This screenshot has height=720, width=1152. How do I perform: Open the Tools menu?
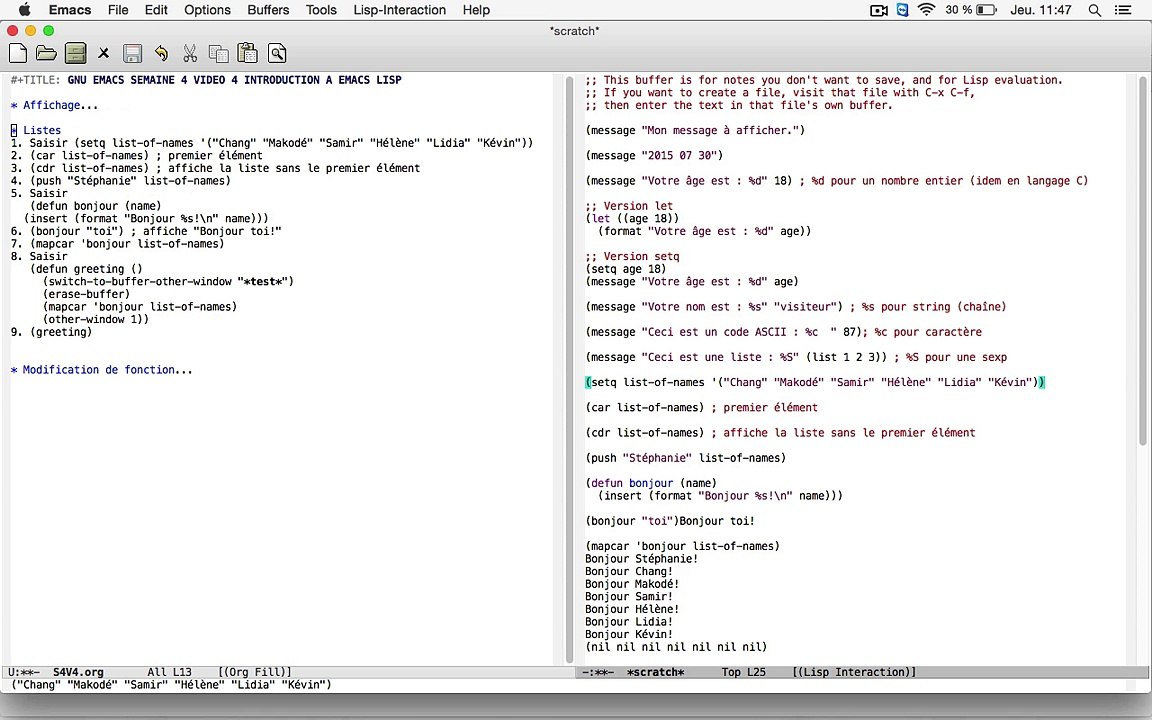coord(321,10)
